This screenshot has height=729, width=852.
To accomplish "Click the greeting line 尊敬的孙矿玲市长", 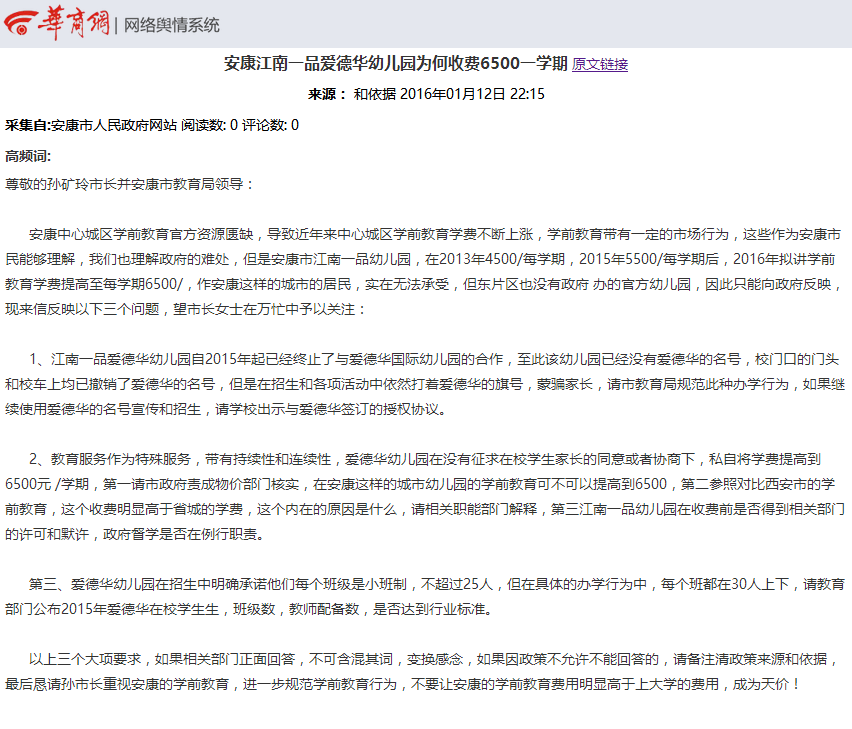I will (129, 184).
